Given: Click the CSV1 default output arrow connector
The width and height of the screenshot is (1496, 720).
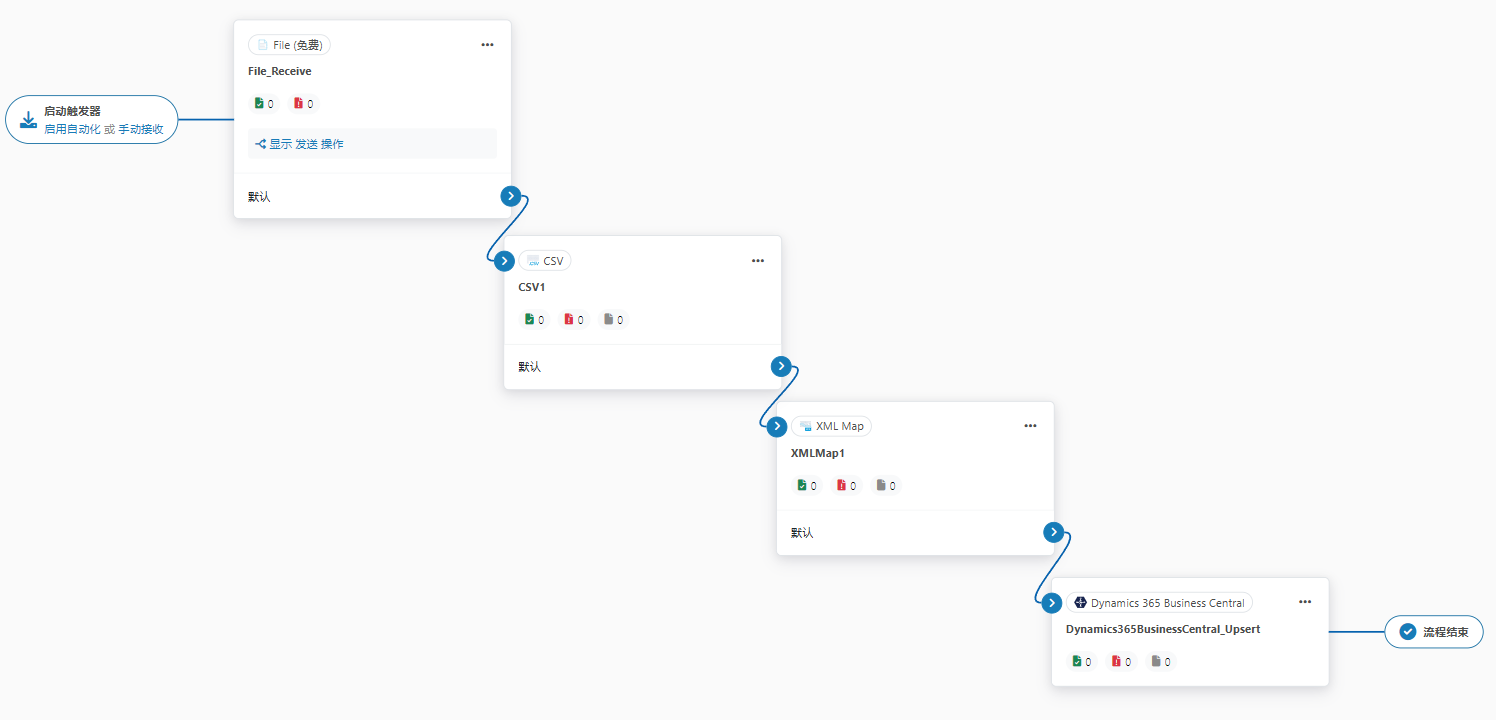Looking at the screenshot, I should [x=781, y=366].
